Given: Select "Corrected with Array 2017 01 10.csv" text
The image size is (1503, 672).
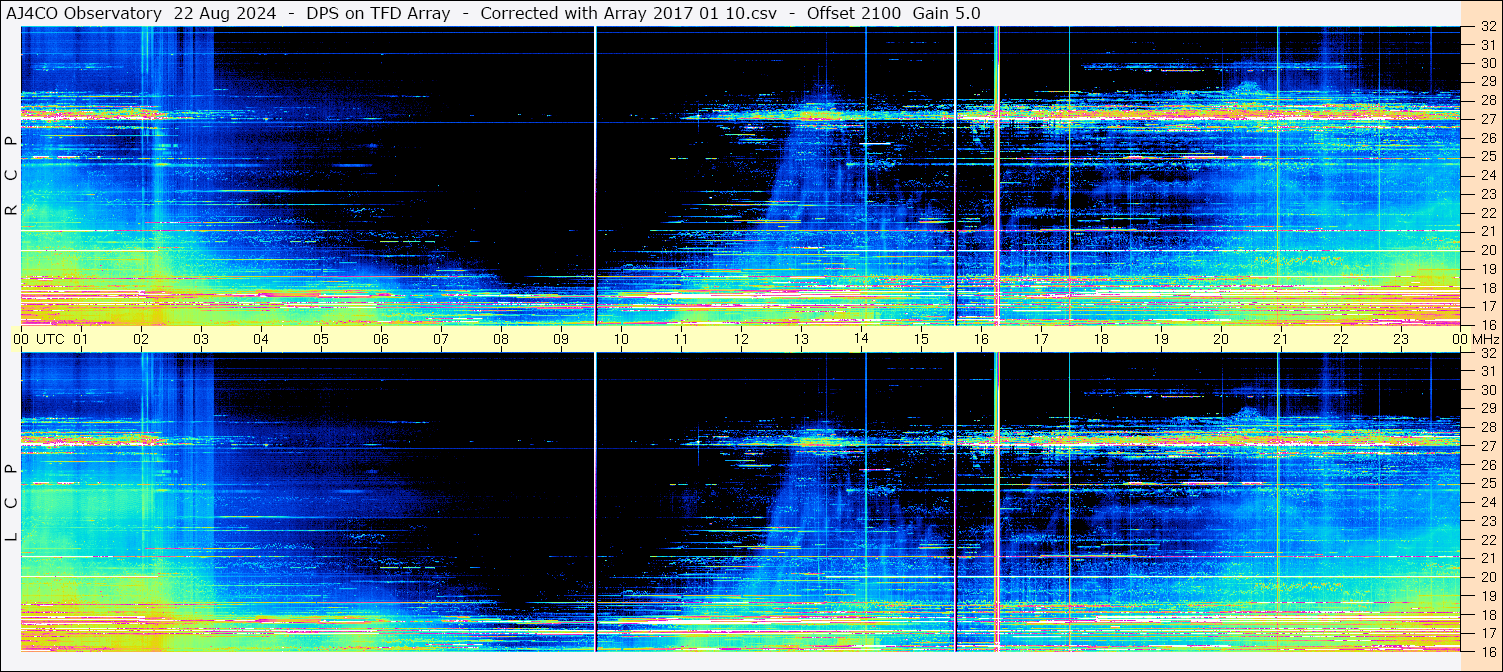Looking at the screenshot, I should pyautogui.click(x=630, y=13).
